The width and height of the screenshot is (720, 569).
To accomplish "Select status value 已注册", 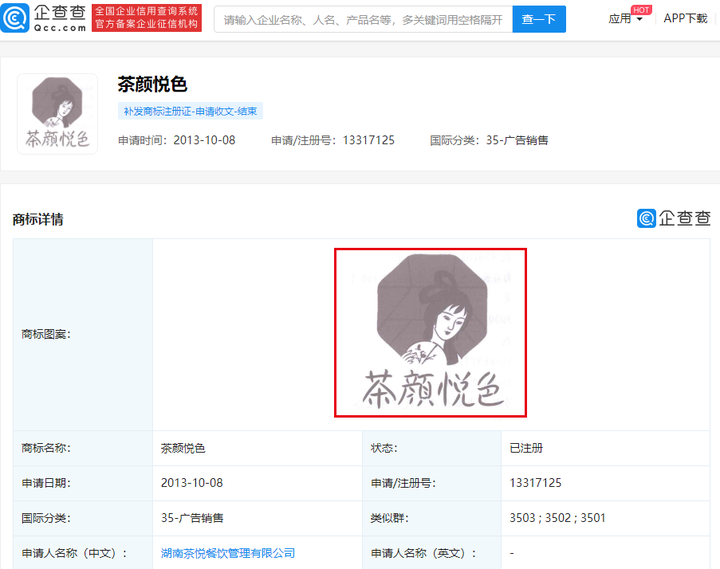I will 526,448.
